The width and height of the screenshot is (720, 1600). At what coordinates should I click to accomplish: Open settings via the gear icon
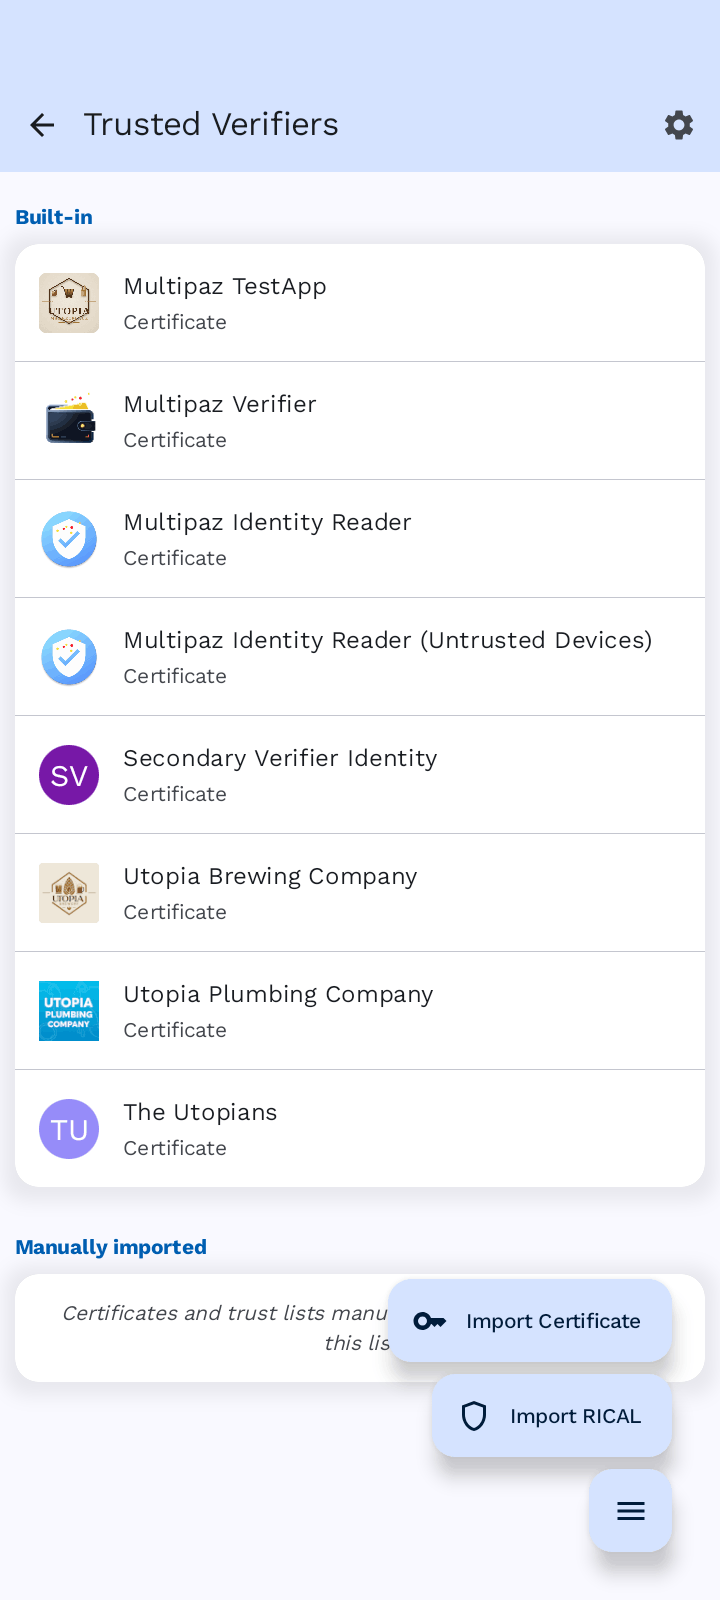pyautogui.click(x=679, y=125)
